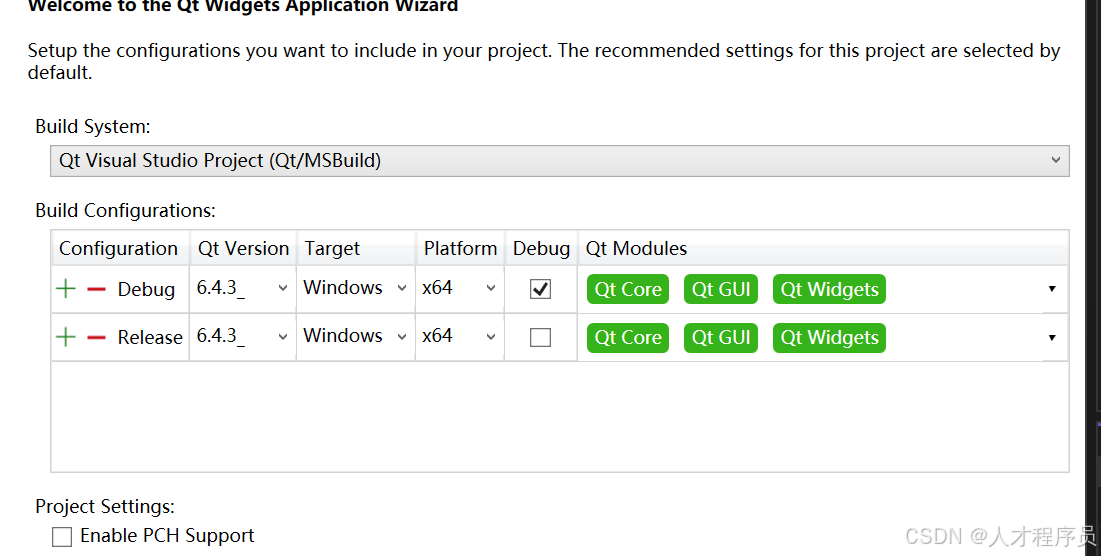Click the Qt GUI module tag in Release row

[x=721, y=337]
